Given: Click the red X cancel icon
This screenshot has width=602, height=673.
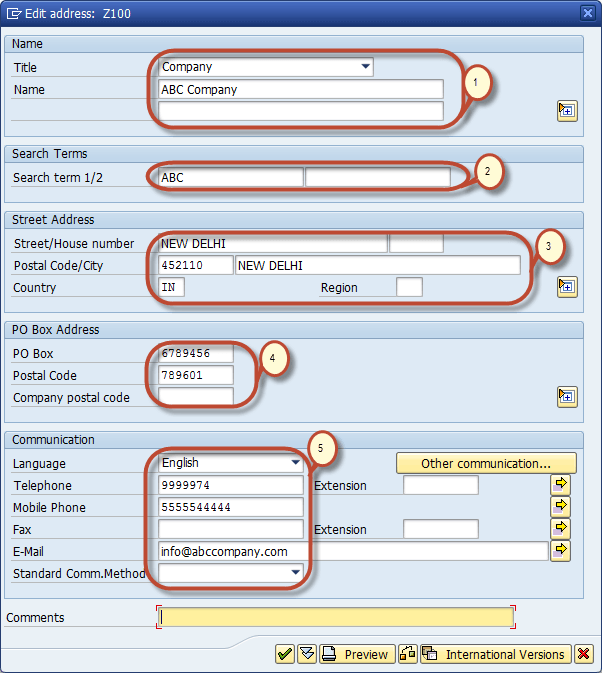Looking at the screenshot, I should pos(584,654).
